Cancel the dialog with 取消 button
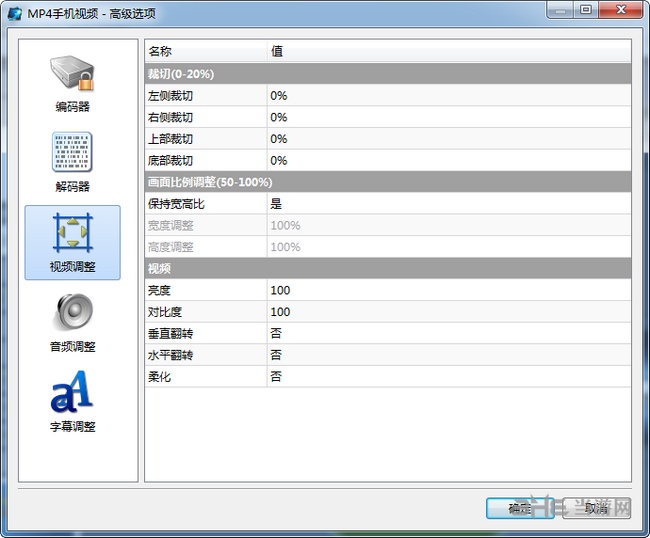650x538 pixels. point(597,508)
